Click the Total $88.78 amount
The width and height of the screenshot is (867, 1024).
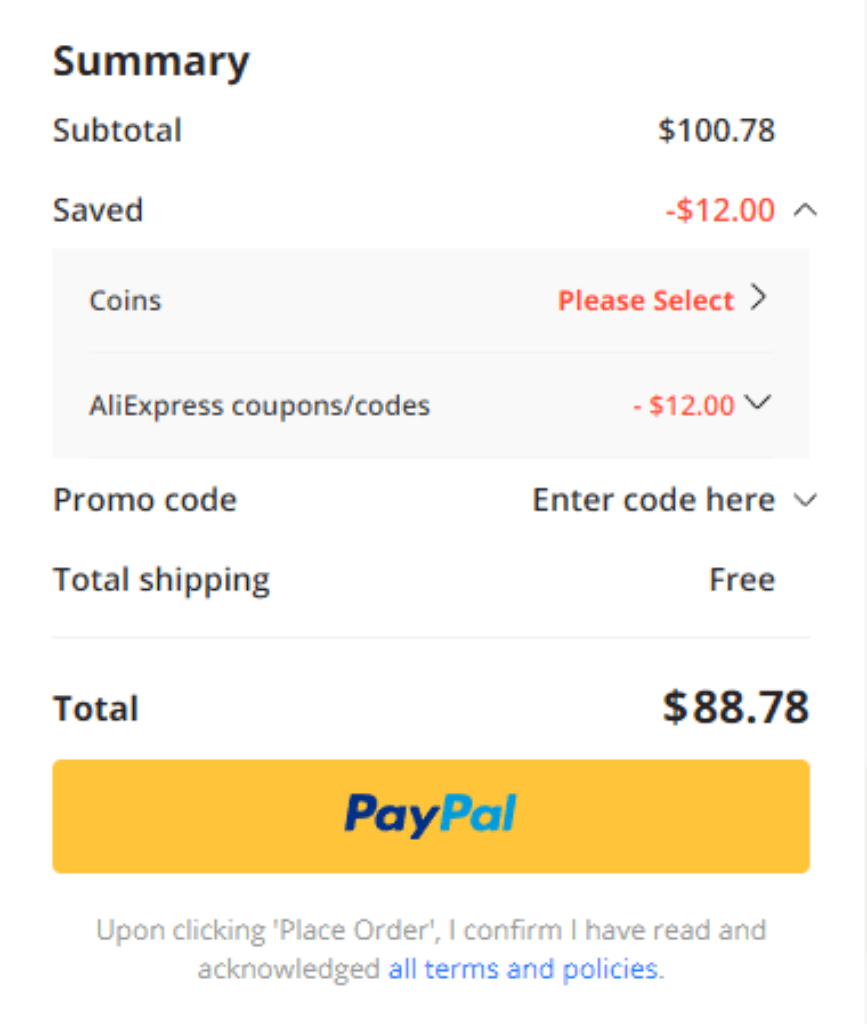[736, 707]
